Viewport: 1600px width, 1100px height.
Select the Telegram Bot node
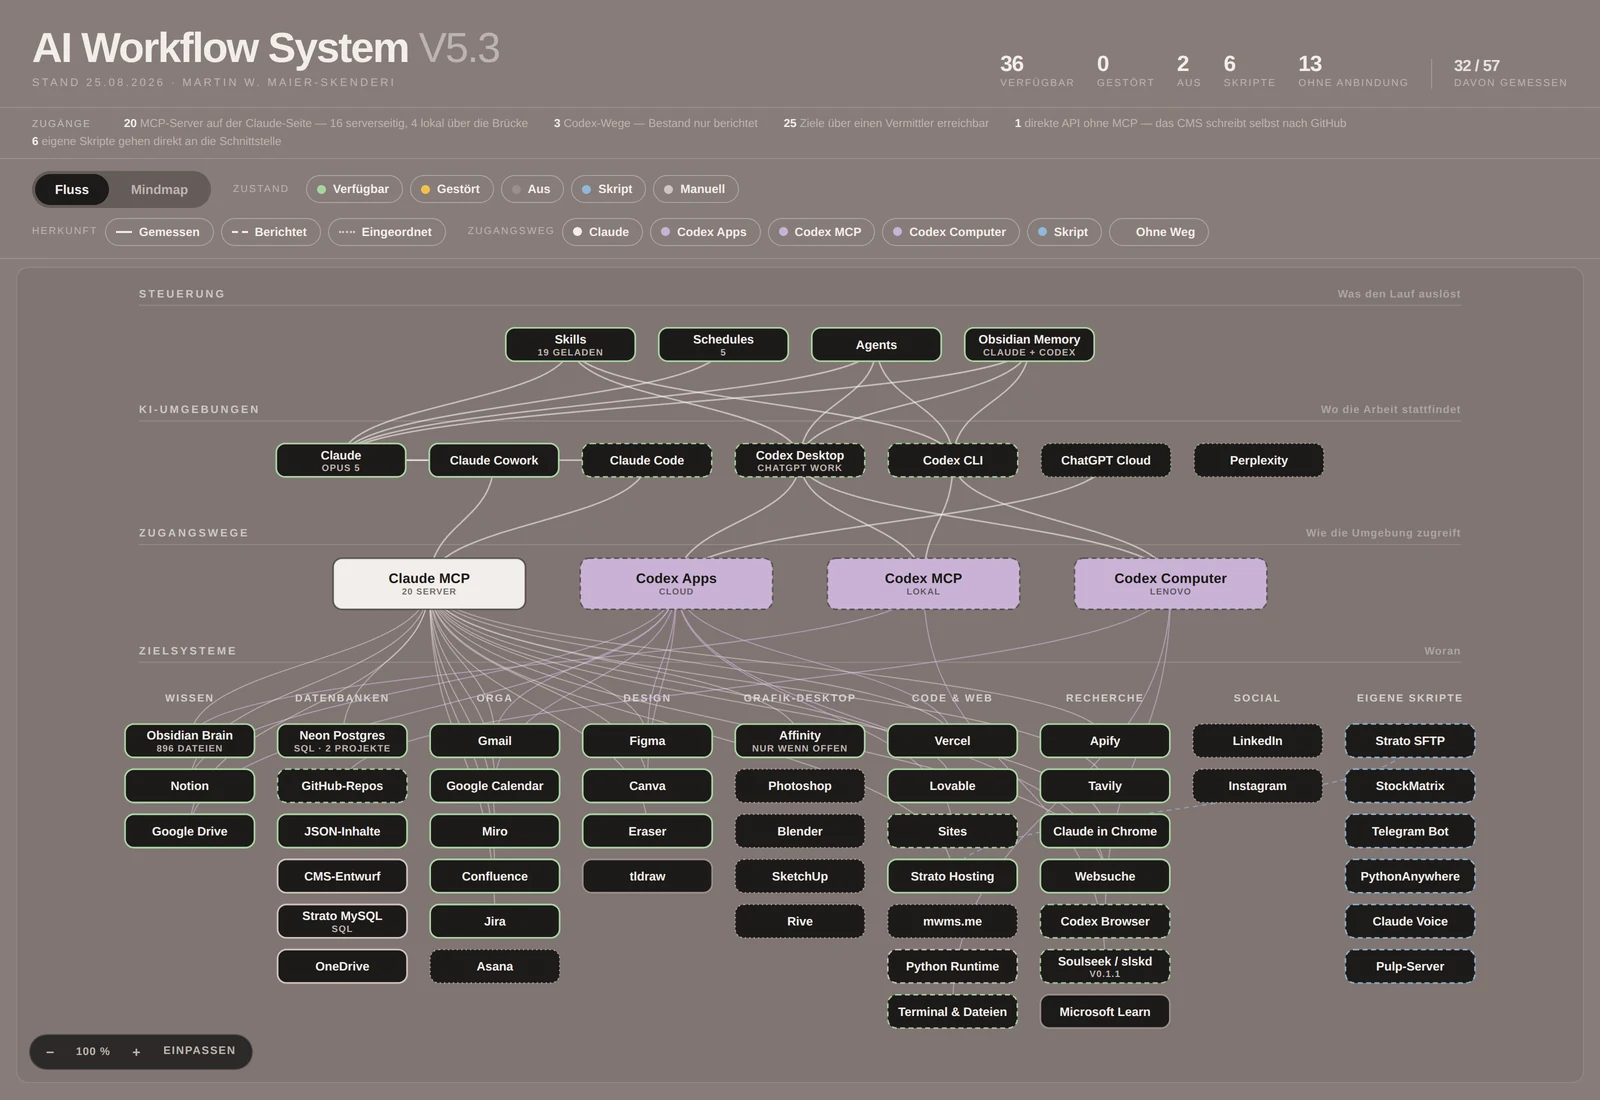click(x=1410, y=831)
